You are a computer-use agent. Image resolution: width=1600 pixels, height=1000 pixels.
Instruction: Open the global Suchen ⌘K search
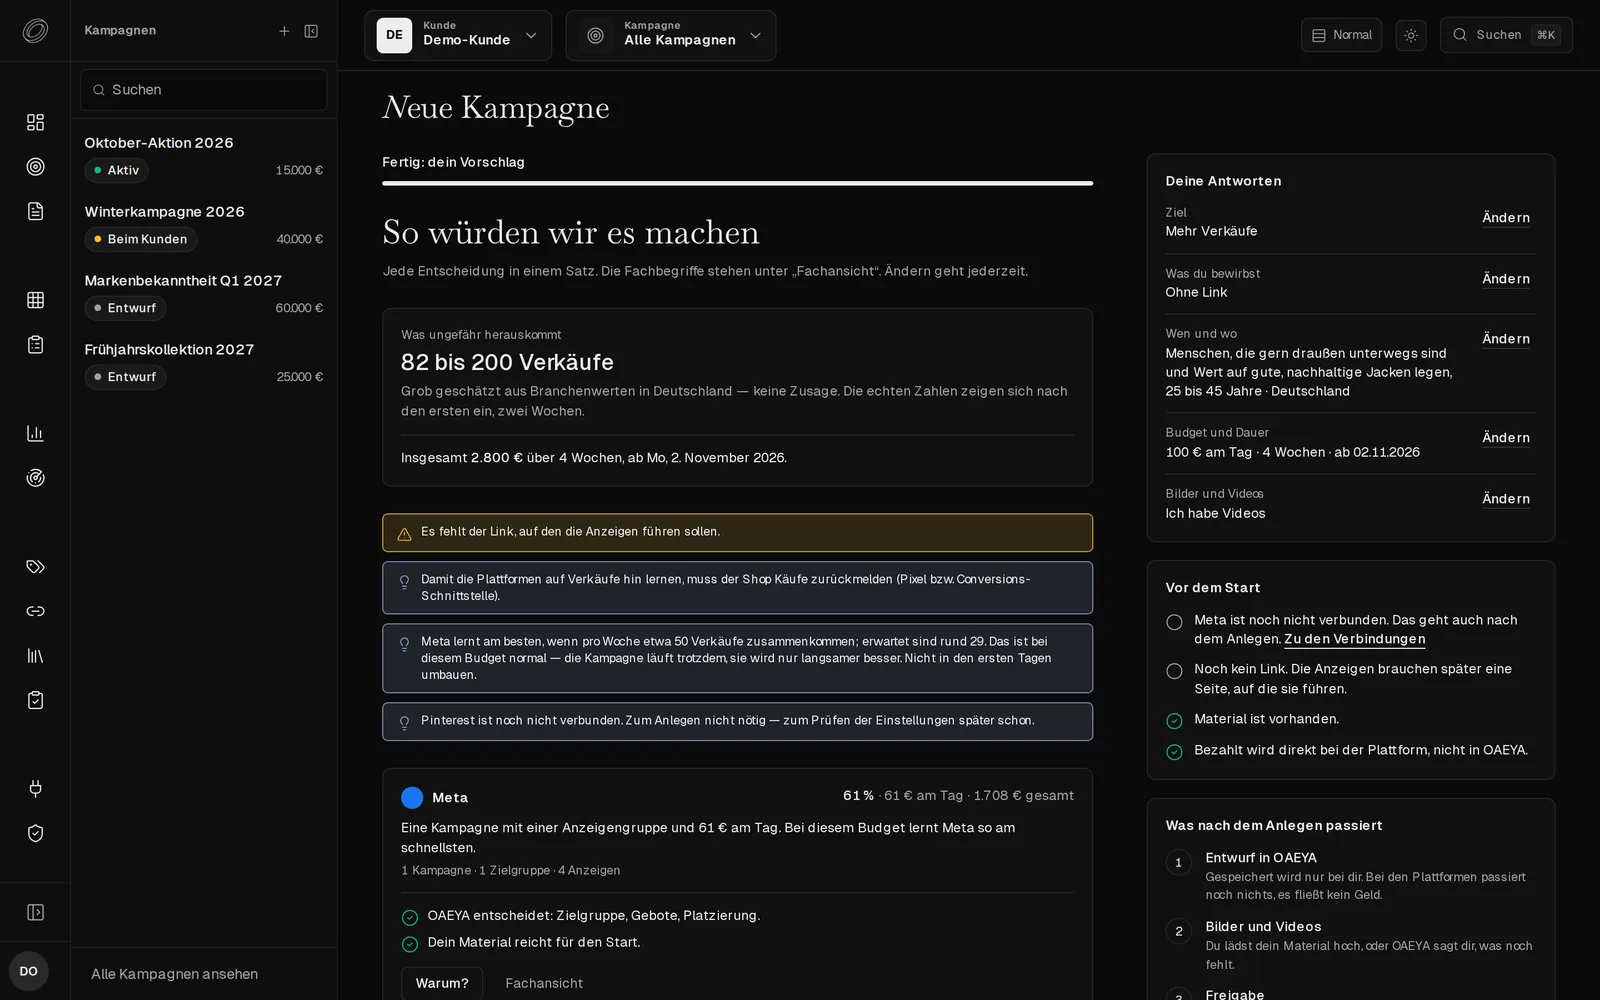1506,35
